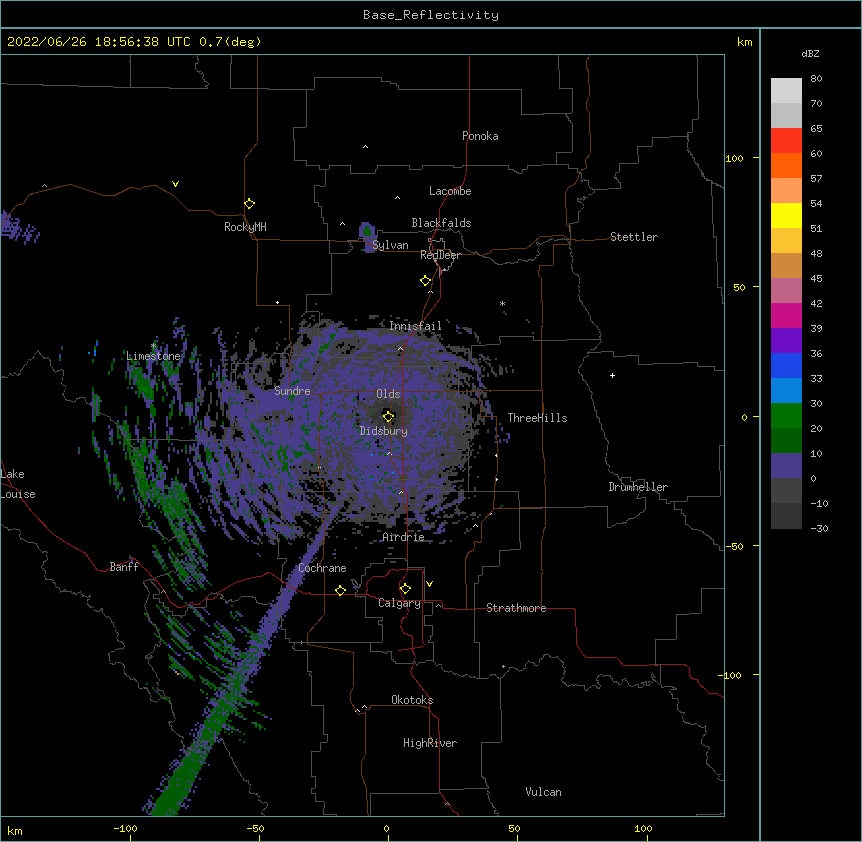This screenshot has height=842, width=862.
Task: Click the RedDeer city label
Action: coord(440,255)
